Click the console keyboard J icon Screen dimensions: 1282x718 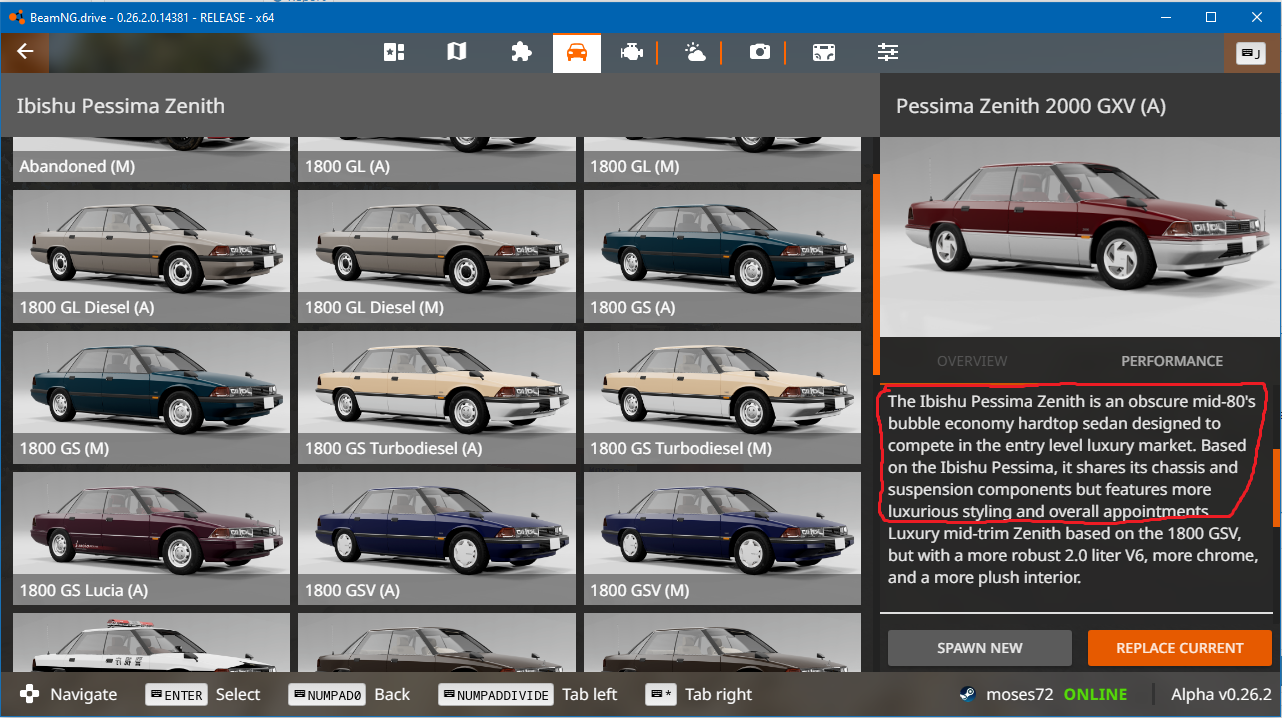(x=1251, y=53)
